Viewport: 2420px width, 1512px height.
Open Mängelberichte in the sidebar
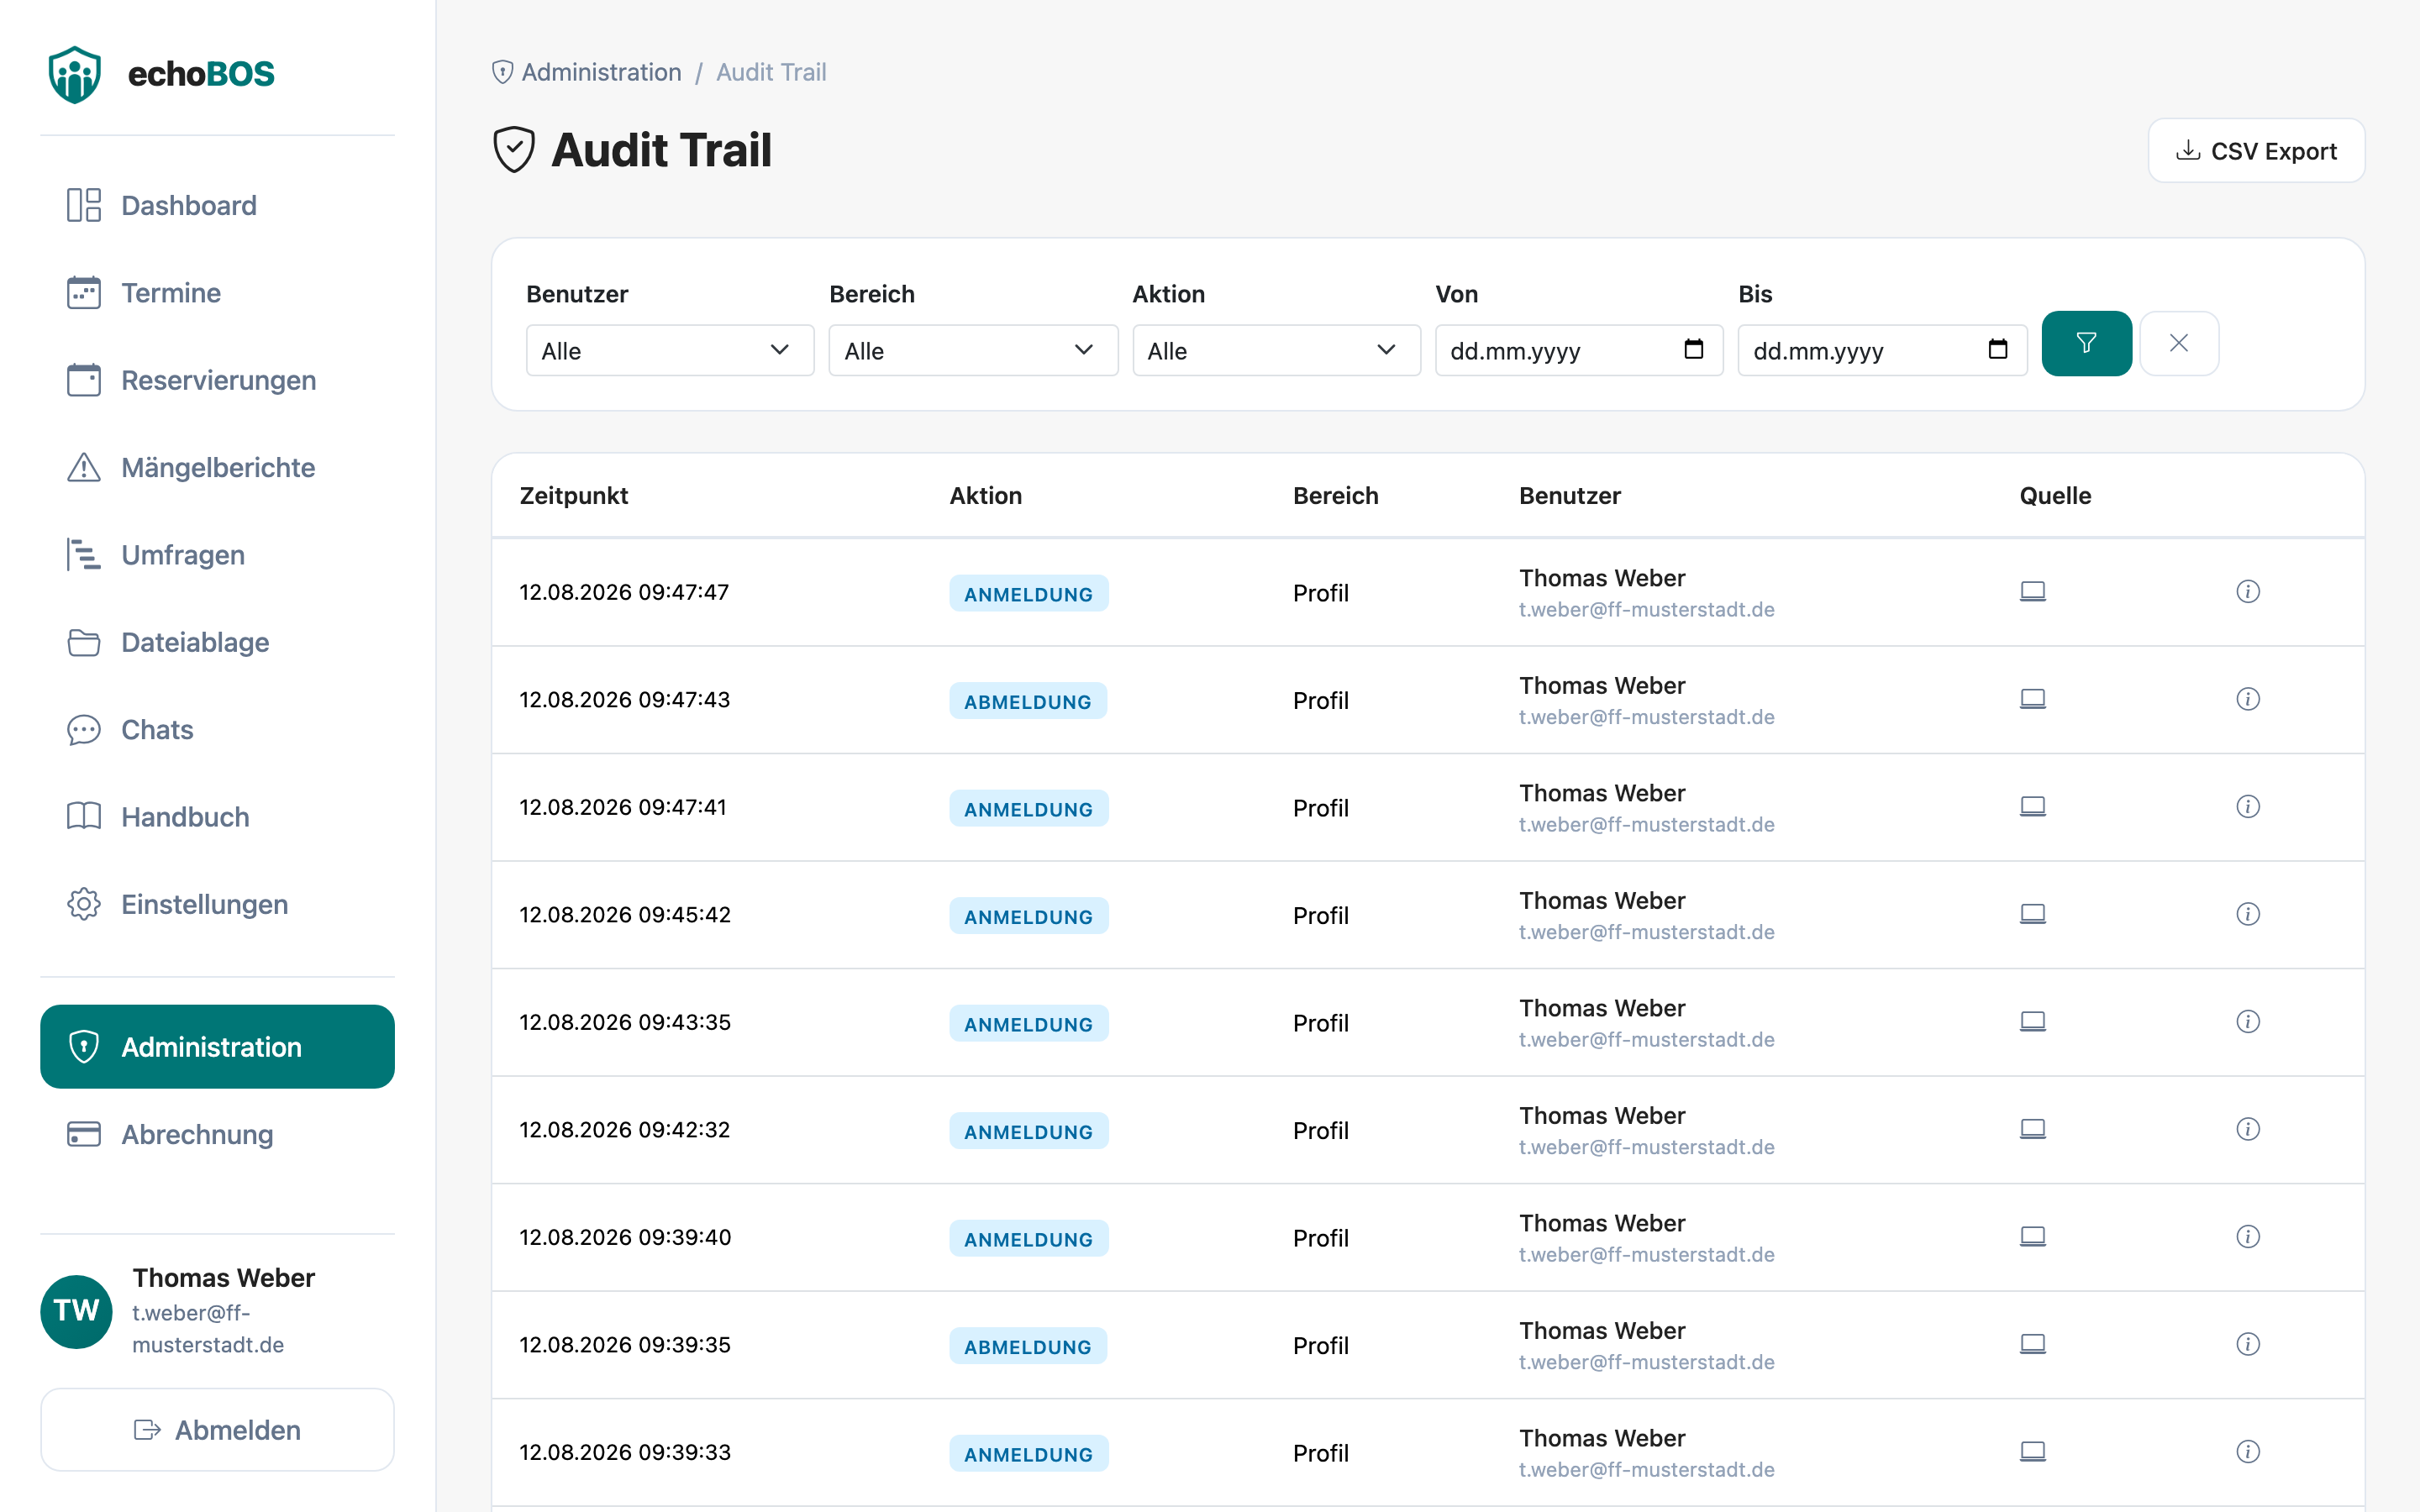tap(217, 467)
